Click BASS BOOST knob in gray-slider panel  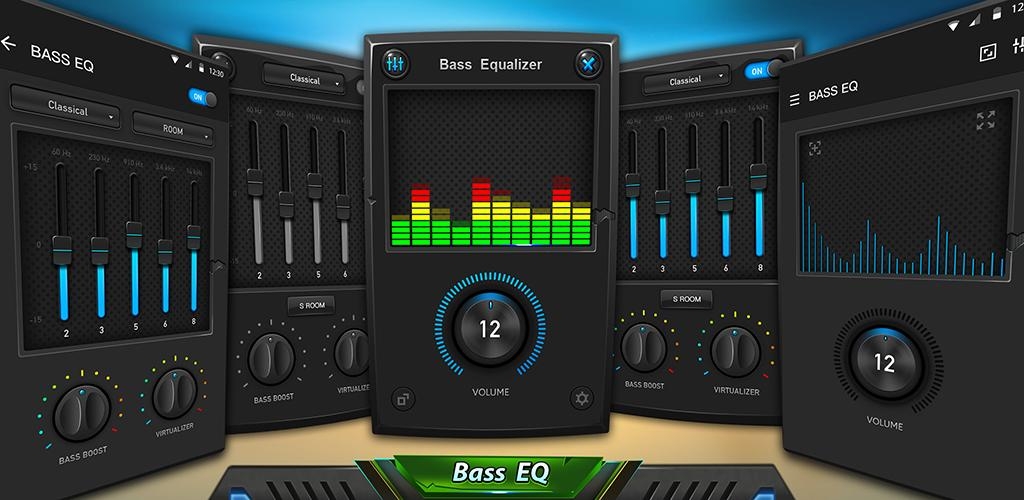tap(271, 358)
